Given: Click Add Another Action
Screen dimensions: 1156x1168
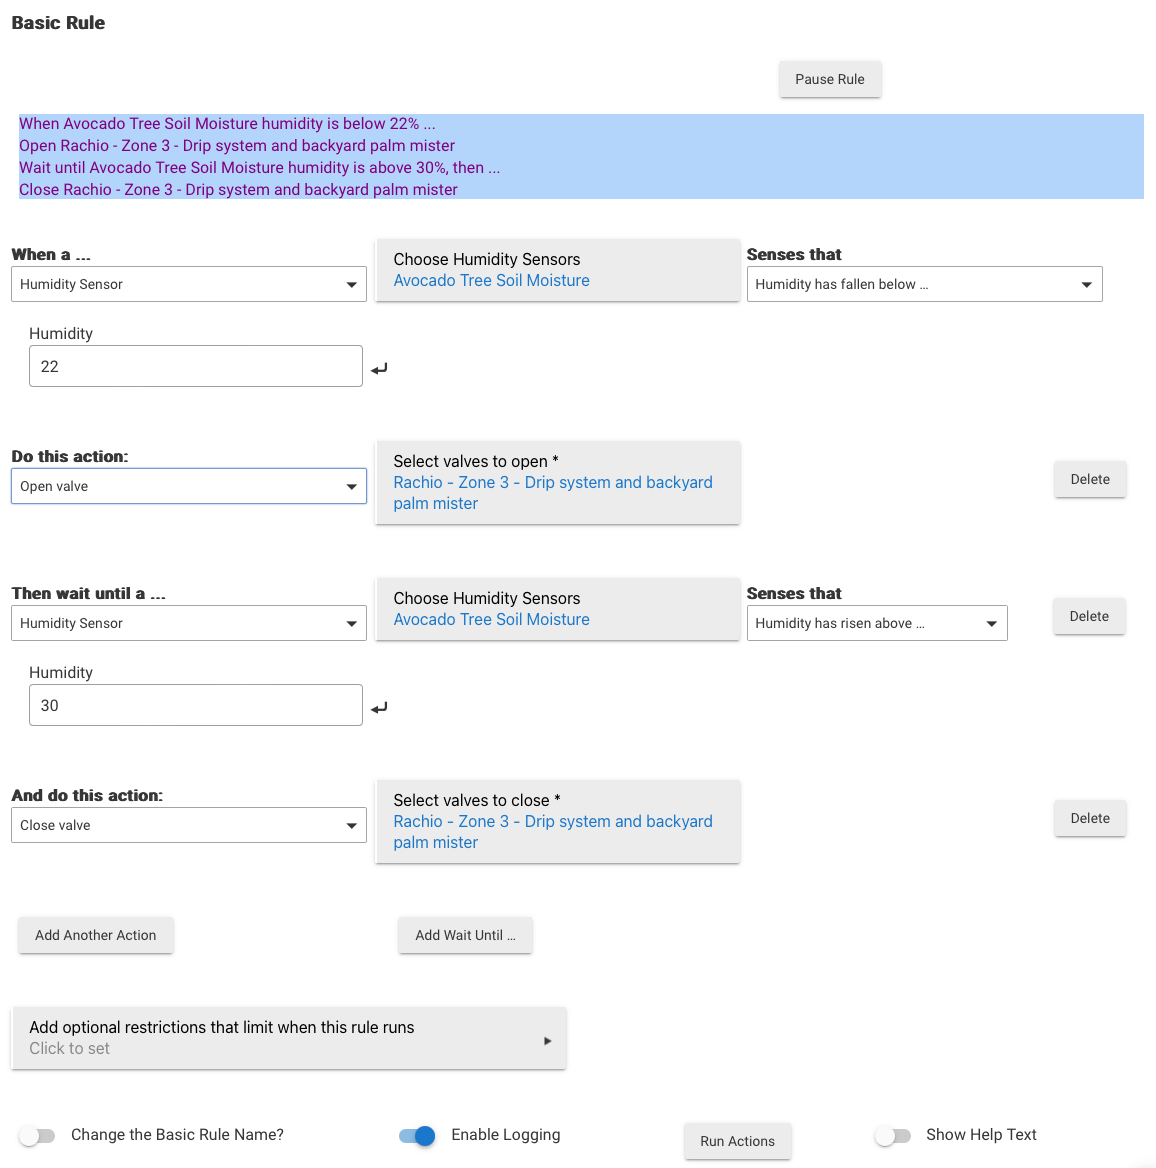Looking at the screenshot, I should [95, 935].
